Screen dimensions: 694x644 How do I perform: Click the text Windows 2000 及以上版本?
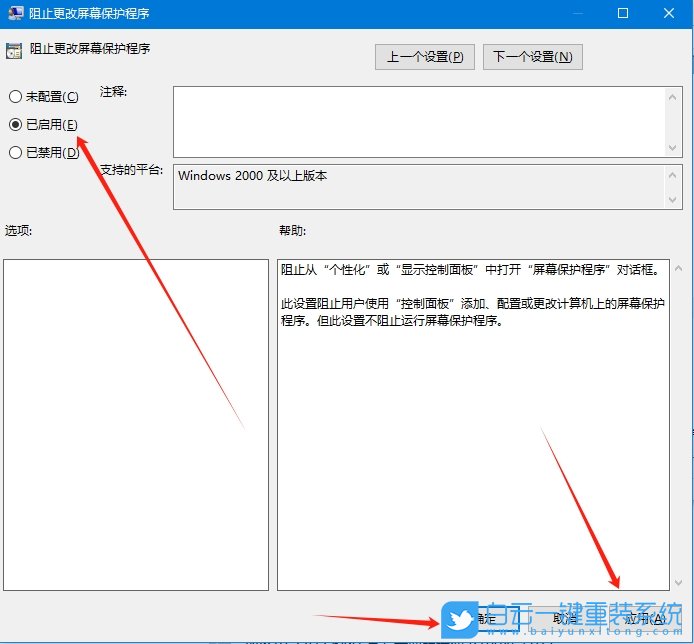coord(252,176)
